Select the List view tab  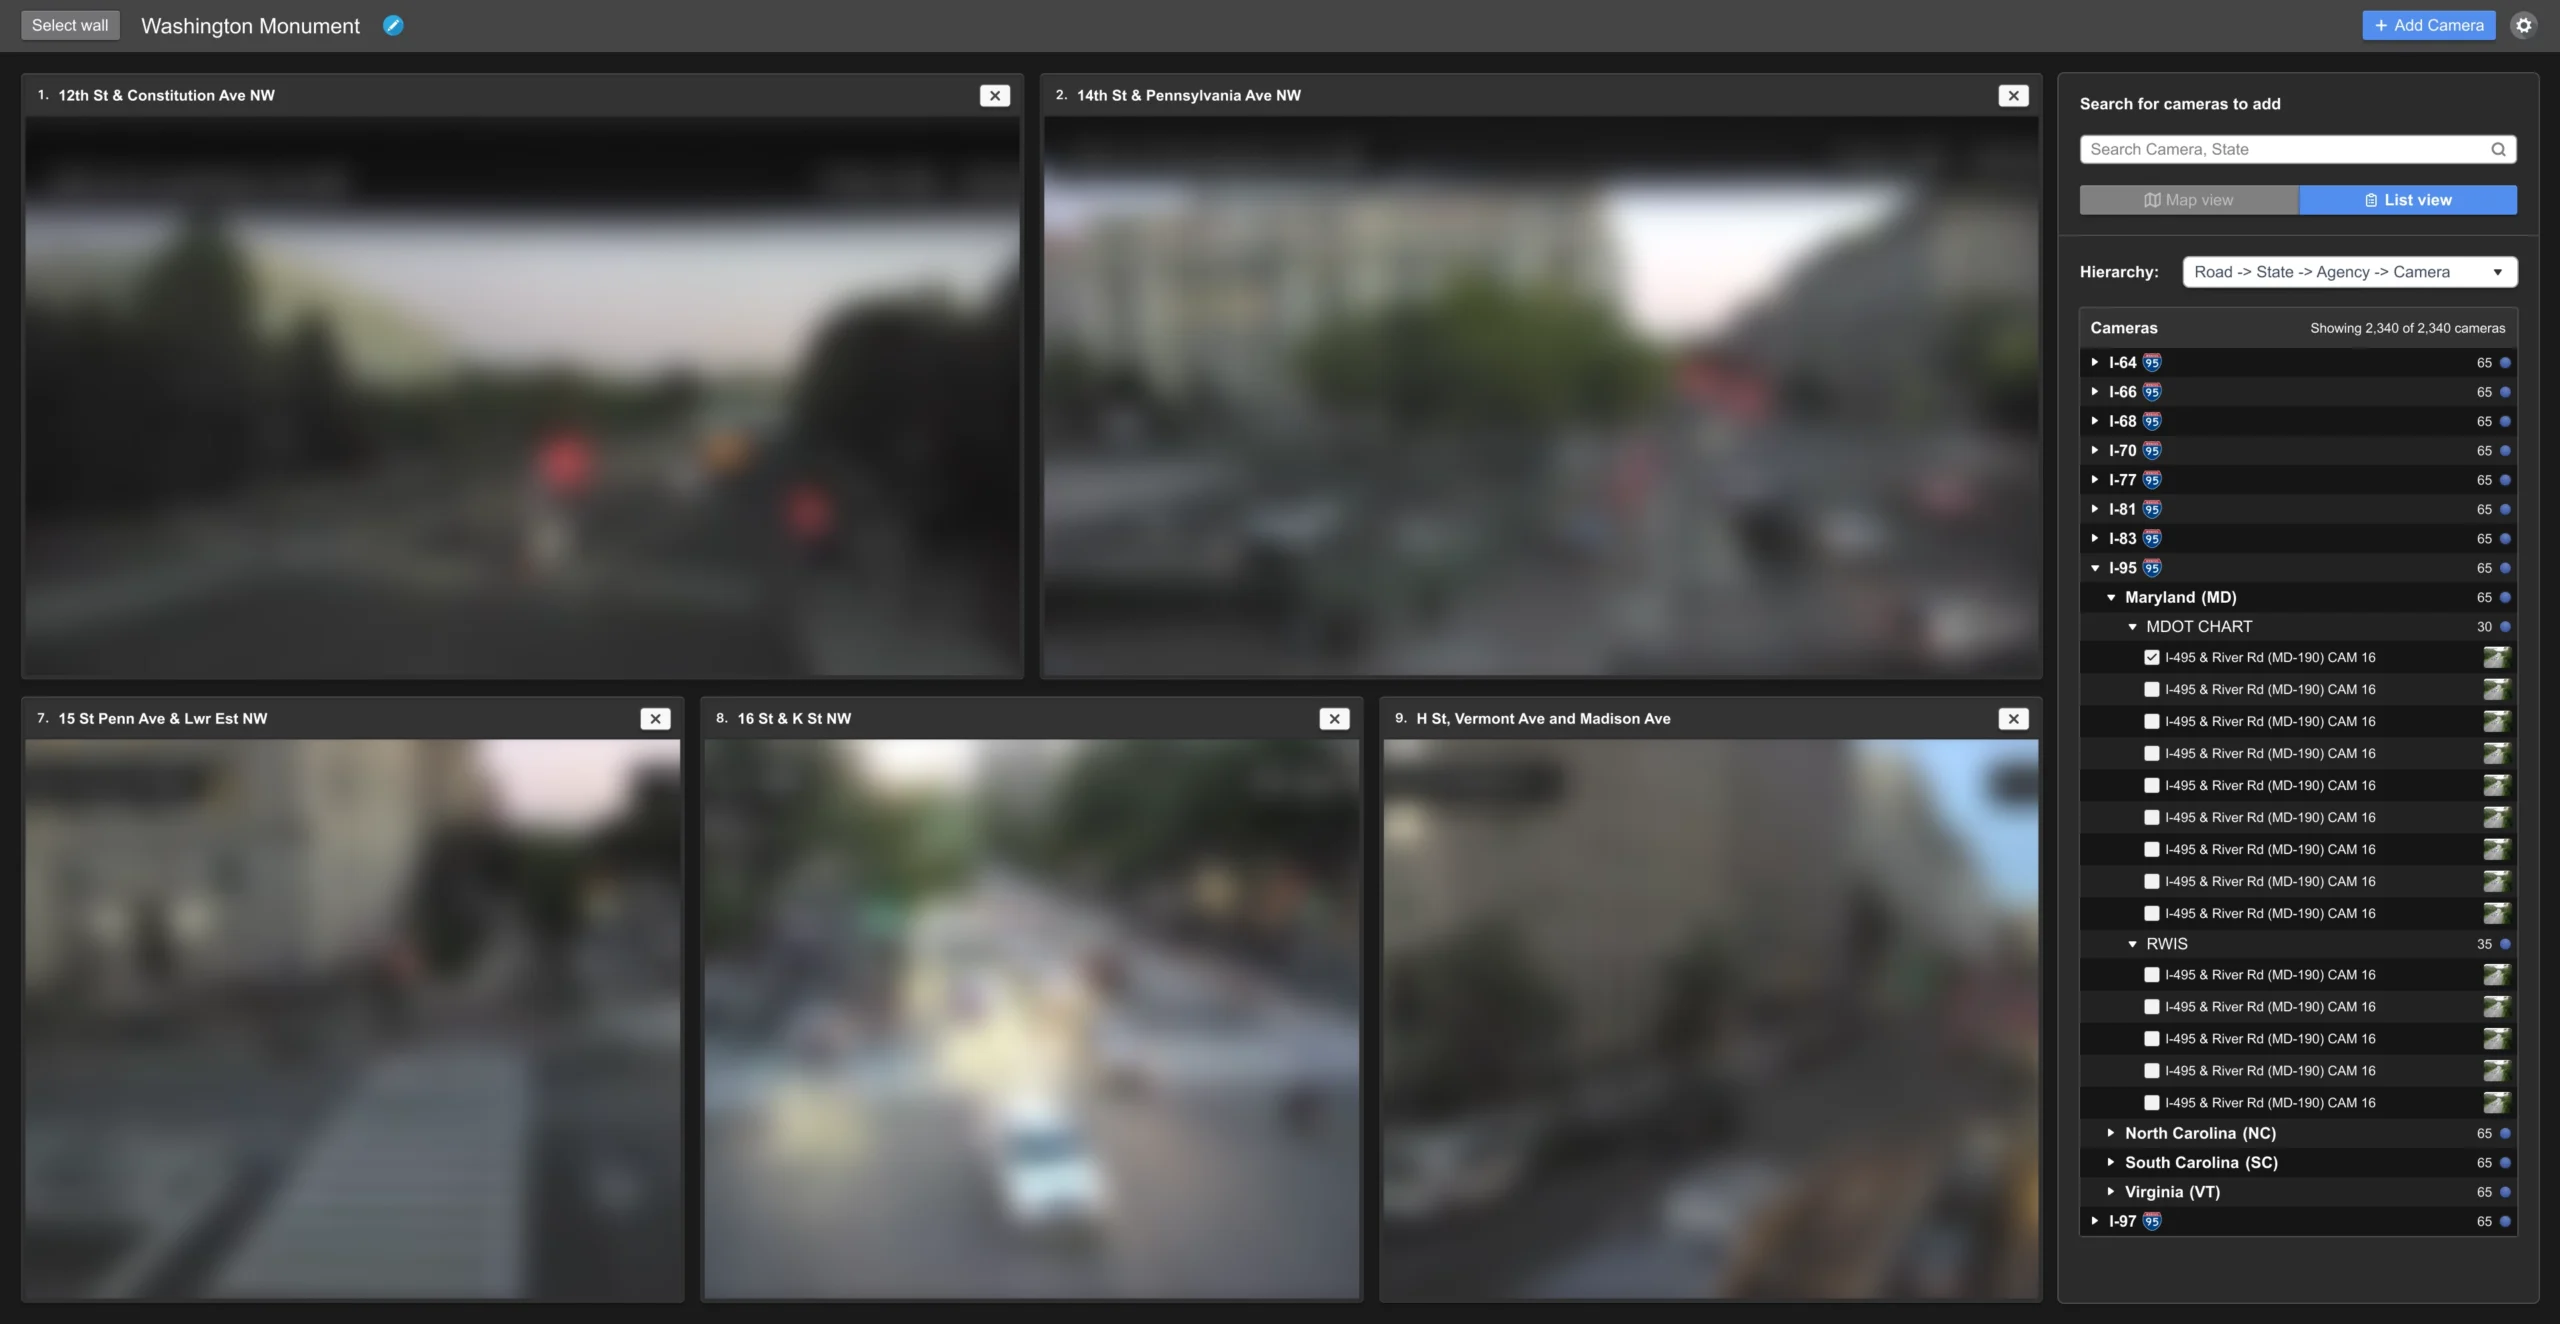tap(2407, 200)
